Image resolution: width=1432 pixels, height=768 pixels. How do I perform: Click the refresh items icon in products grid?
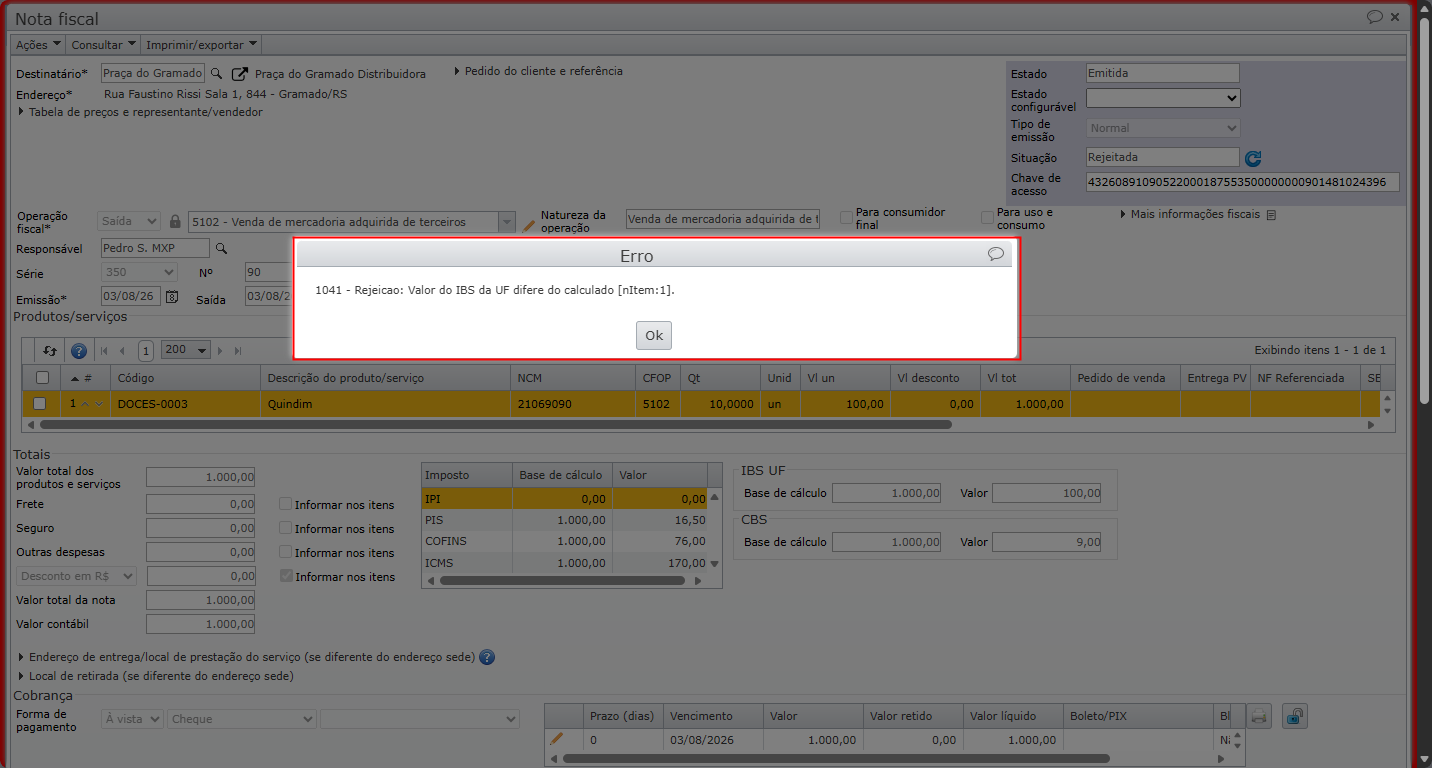[x=50, y=351]
